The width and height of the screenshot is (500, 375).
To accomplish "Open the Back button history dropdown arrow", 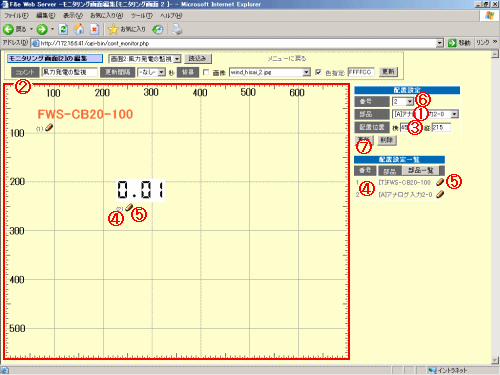I will (x=31, y=29).
